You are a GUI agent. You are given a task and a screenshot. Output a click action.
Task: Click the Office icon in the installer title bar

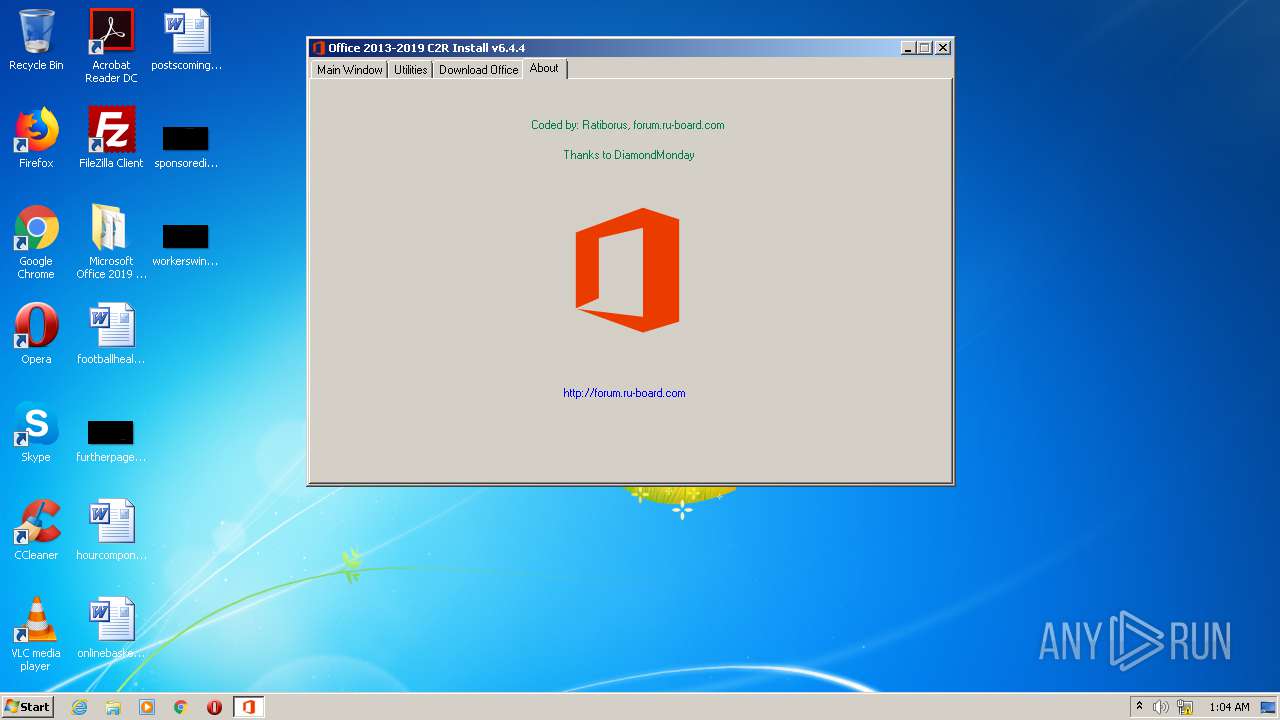point(319,47)
